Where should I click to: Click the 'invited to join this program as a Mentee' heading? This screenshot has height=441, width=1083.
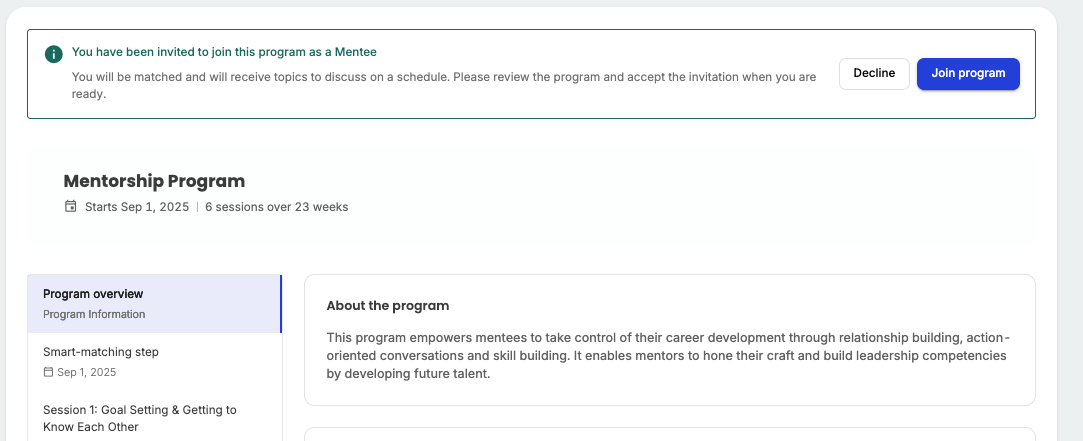[224, 52]
